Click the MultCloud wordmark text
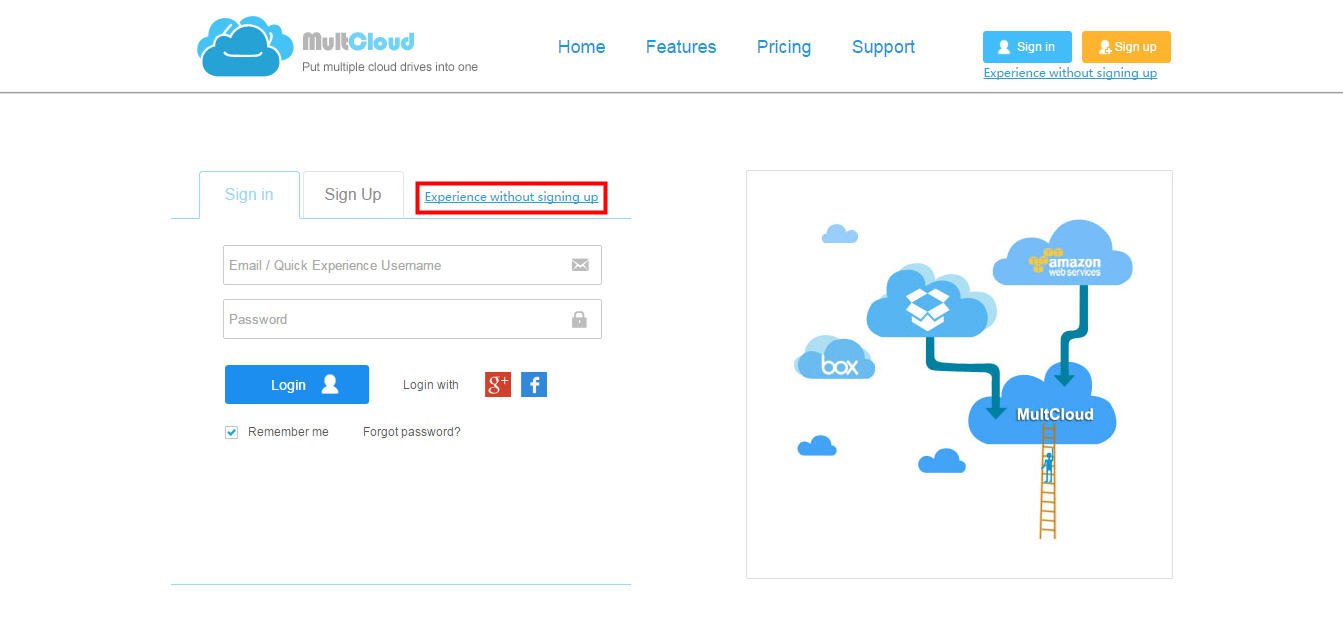 [x=358, y=42]
